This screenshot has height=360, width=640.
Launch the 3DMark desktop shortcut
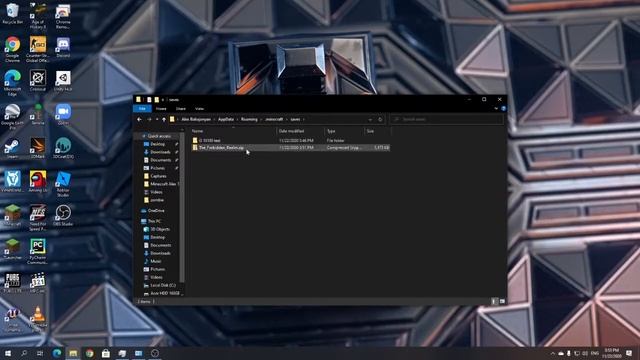click(38, 148)
